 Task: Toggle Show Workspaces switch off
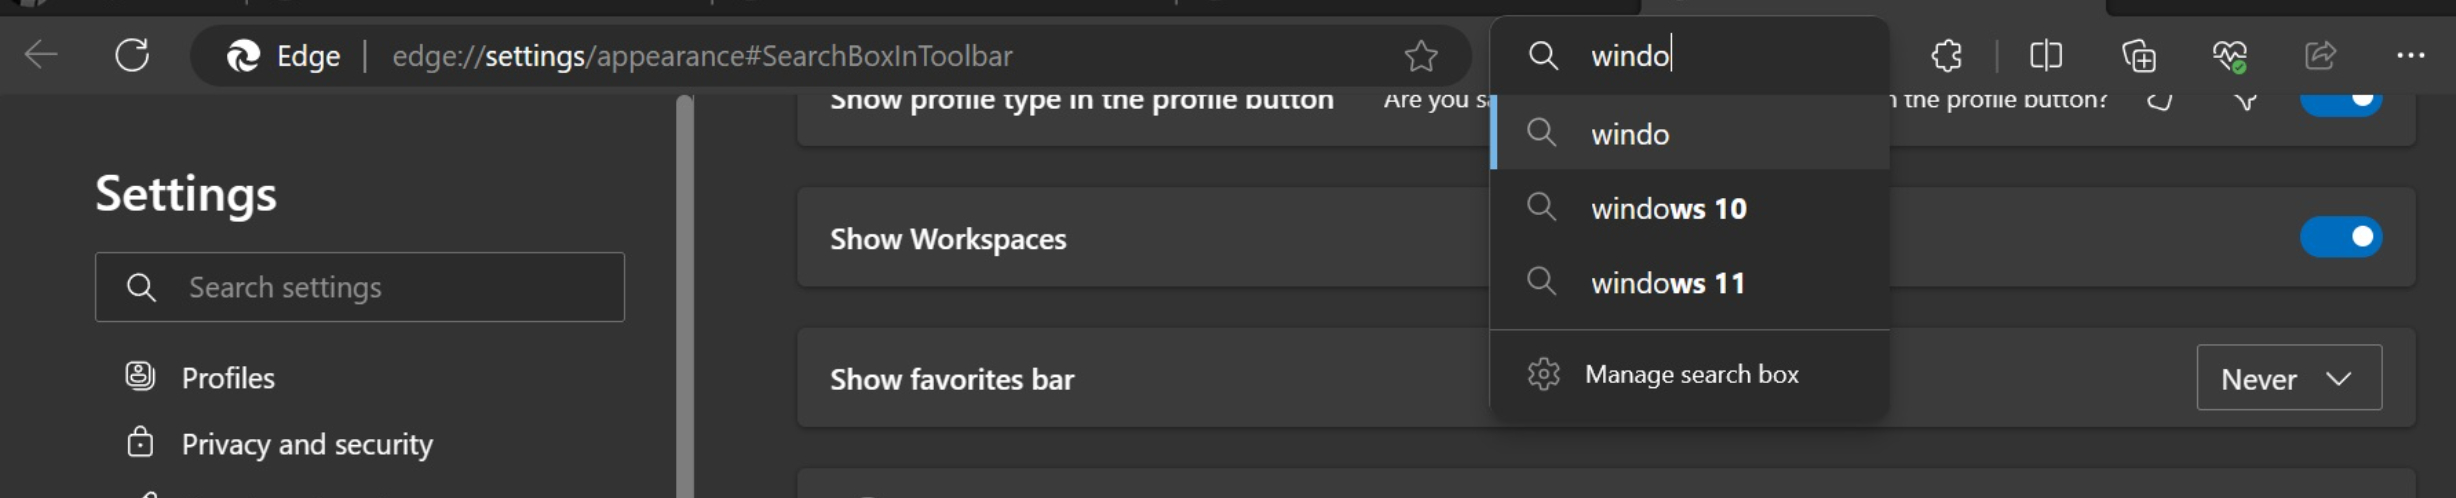point(2341,237)
